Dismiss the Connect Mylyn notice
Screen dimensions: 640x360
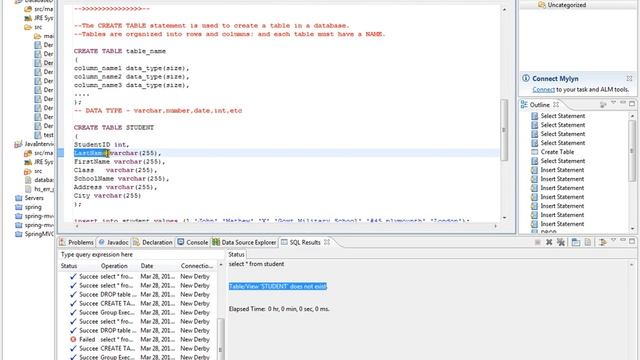[x=629, y=78]
